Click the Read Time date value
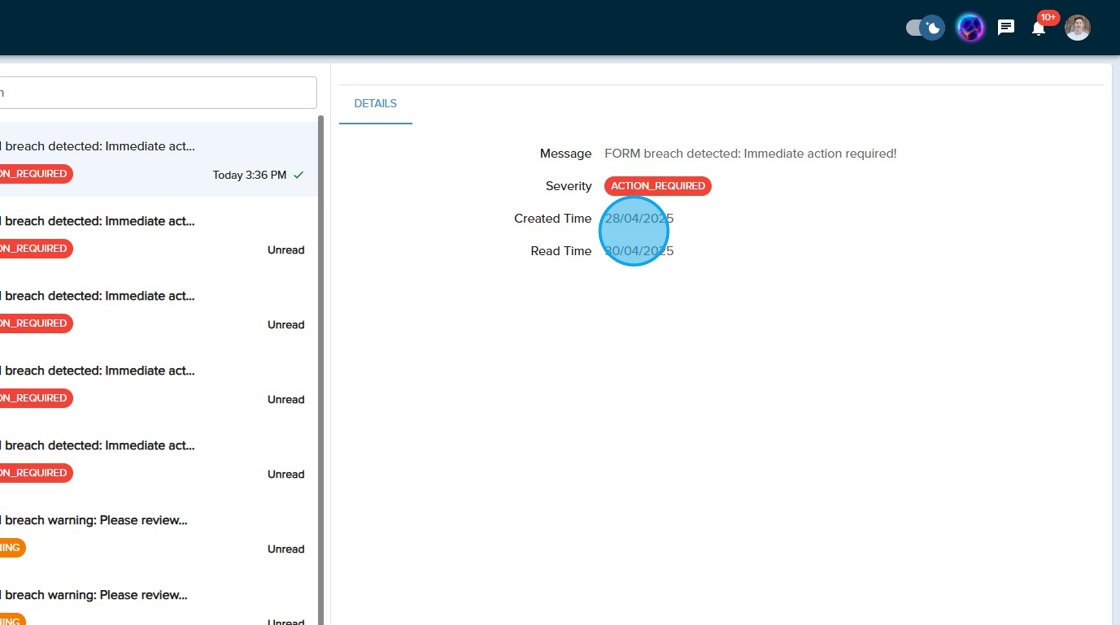 pyautogui.click(x=639, y=251)
